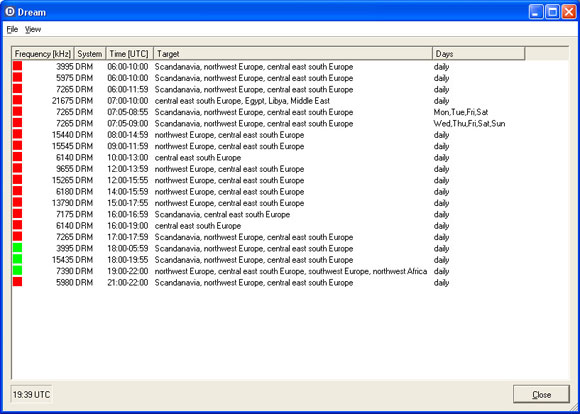Select green status square for 3995 kHz 18:00
The height and width of the screenshot is (414, 580).
click(17, 248)
